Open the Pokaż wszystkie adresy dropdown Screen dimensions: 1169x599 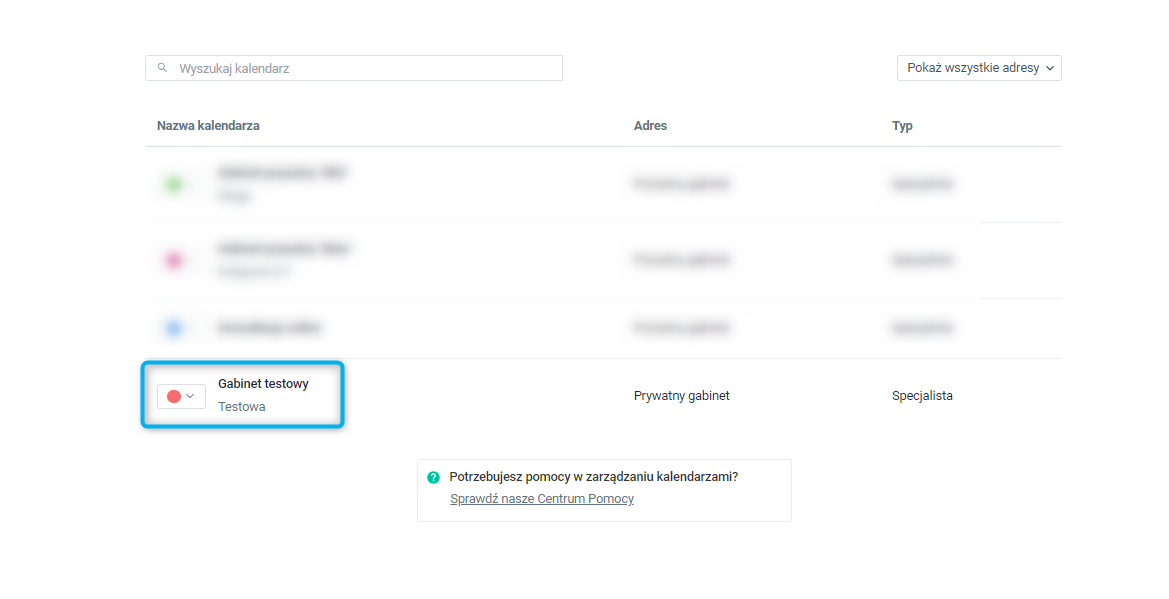point(978,68)
